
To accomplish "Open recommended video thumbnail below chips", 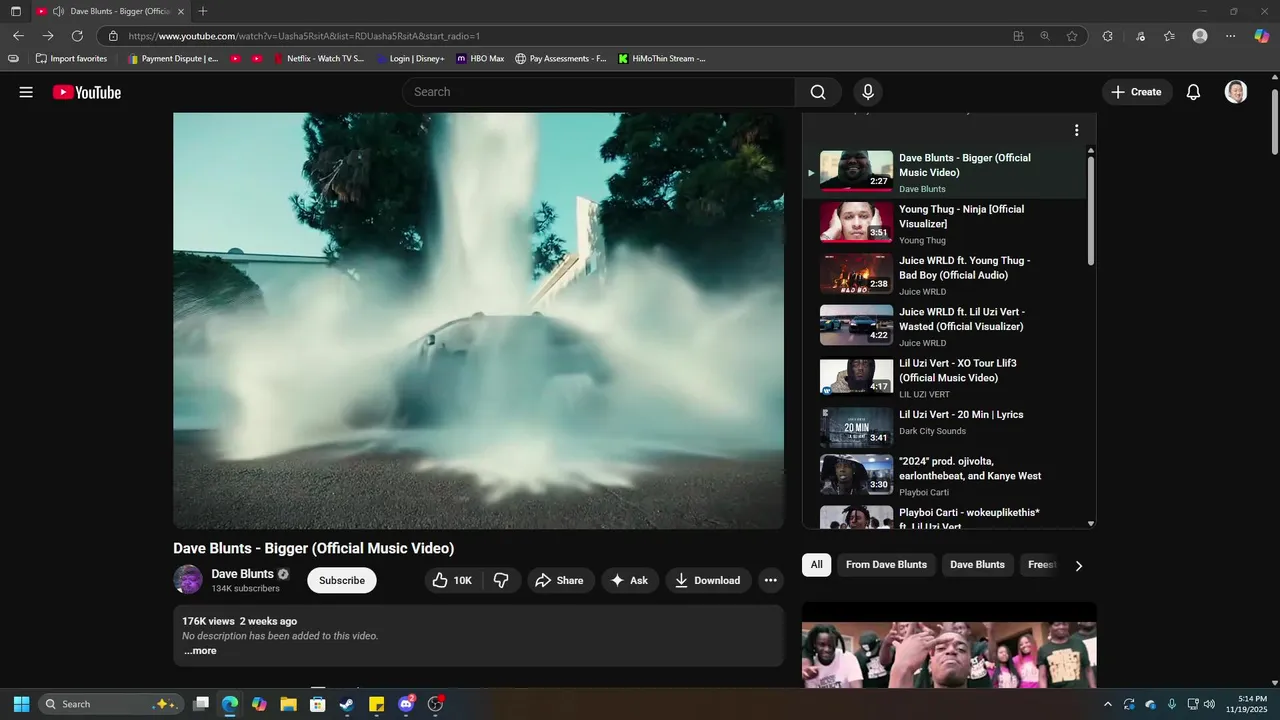I will click(x=948, y=645).
